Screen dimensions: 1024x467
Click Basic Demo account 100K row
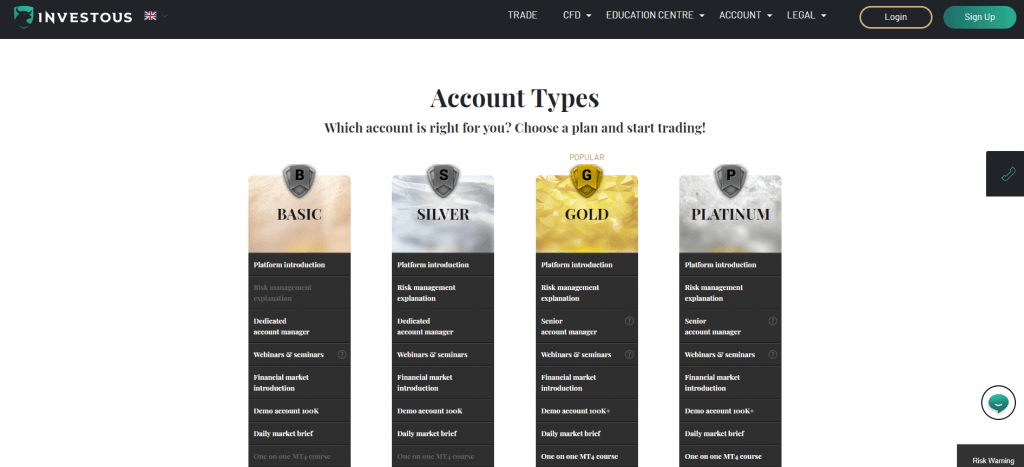(299, 411)
